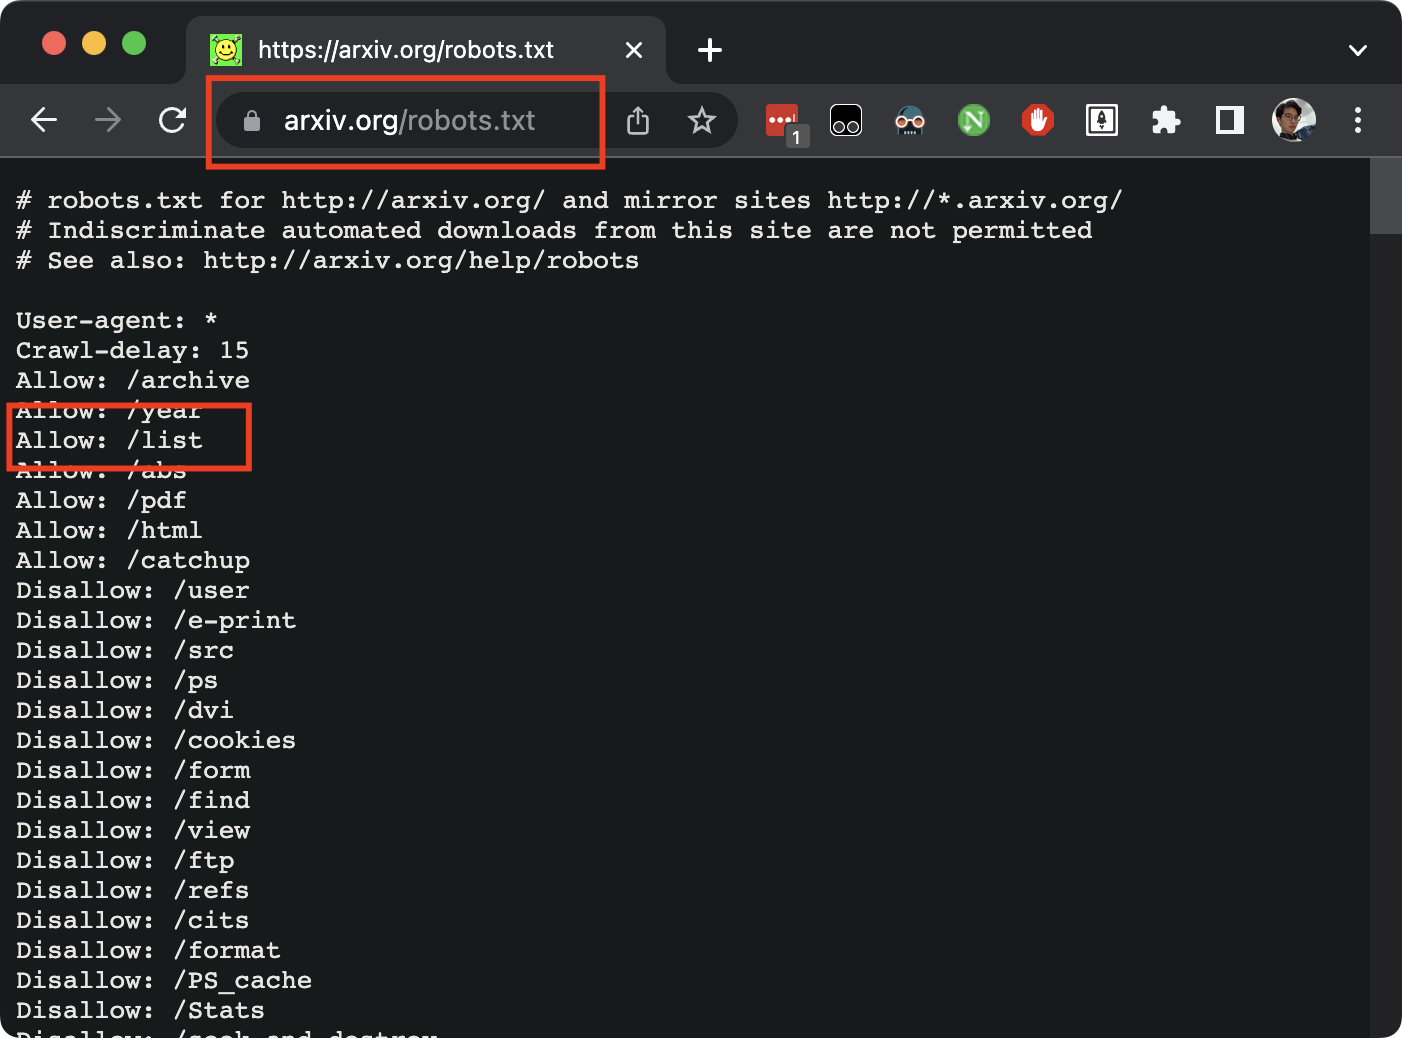Click the line 'Crawl-delay: 15'
The width and height of the screenshot is (1402, 1038).
pyautogui.click(x=133, y=351)
